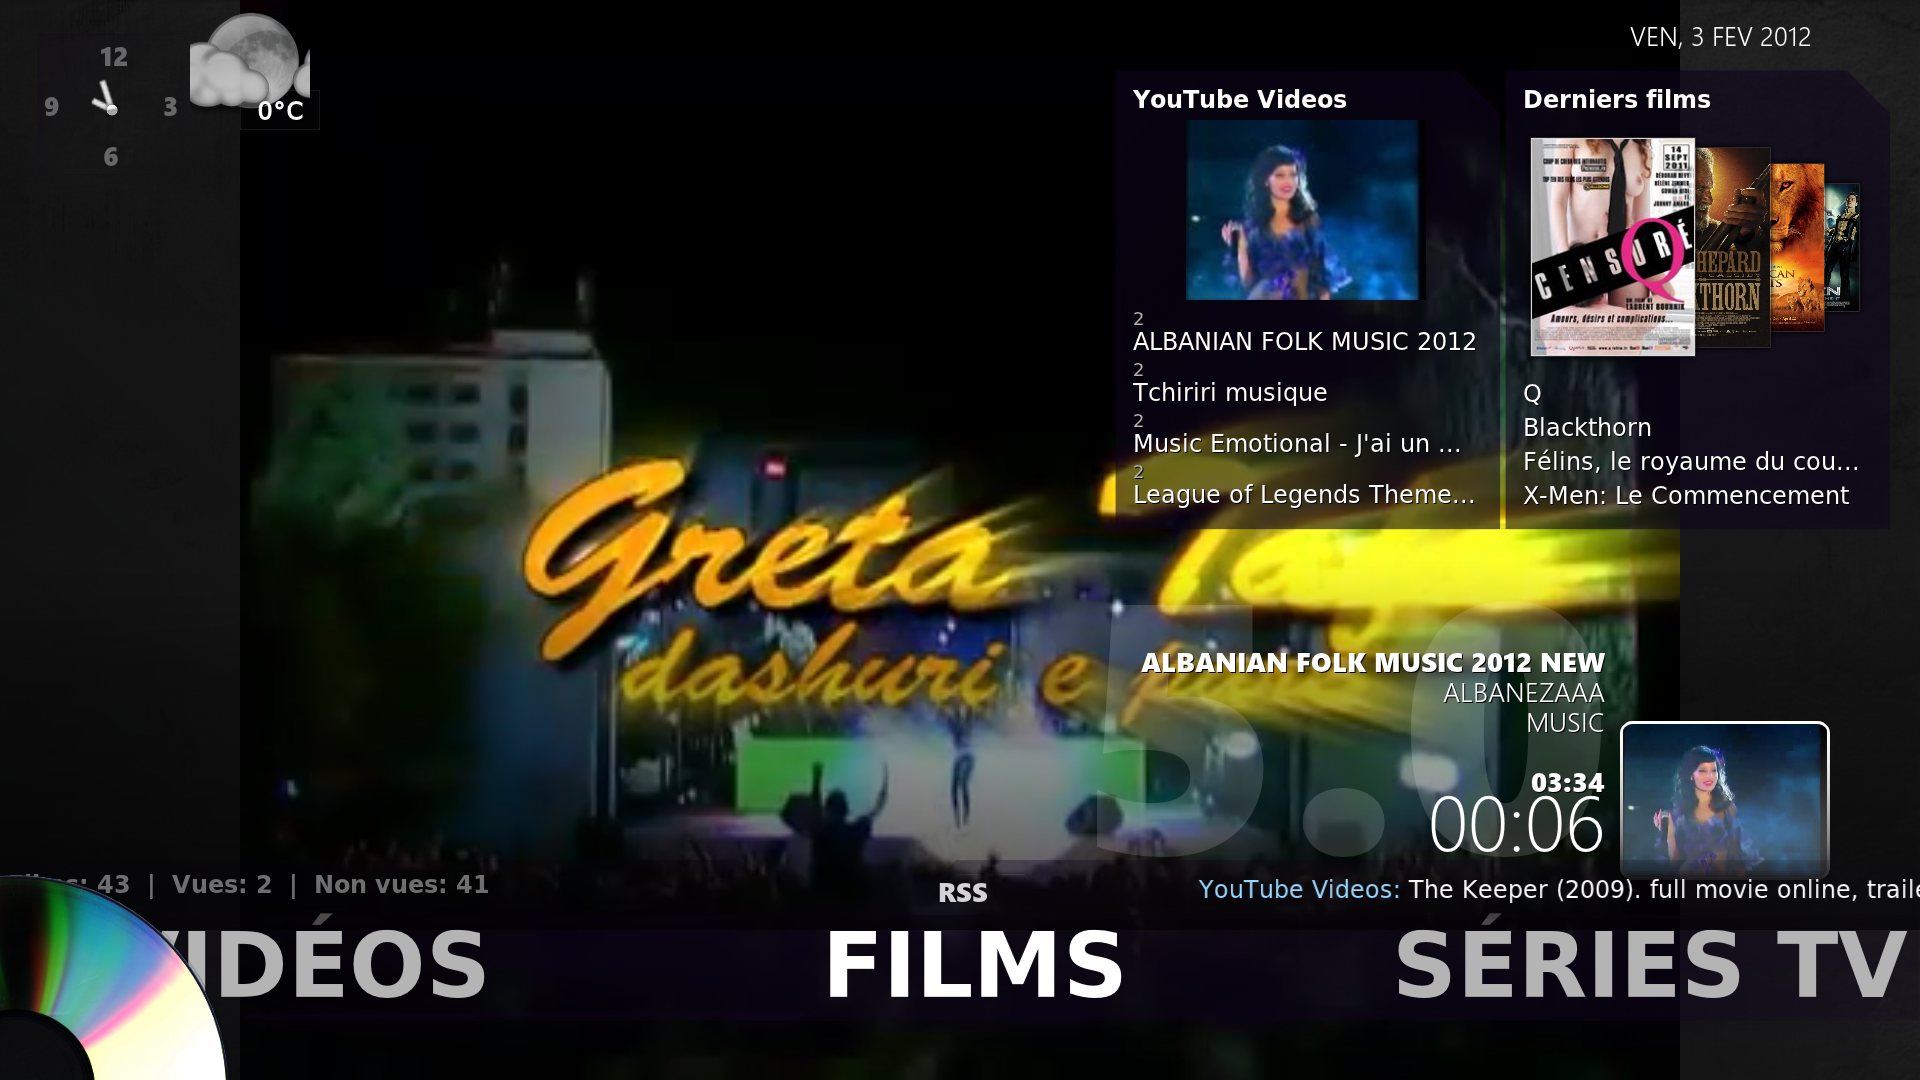Play Music Emotional - J'ai un video
Viewport: 1920px width, 1080px height.
tap(1297, 443)
